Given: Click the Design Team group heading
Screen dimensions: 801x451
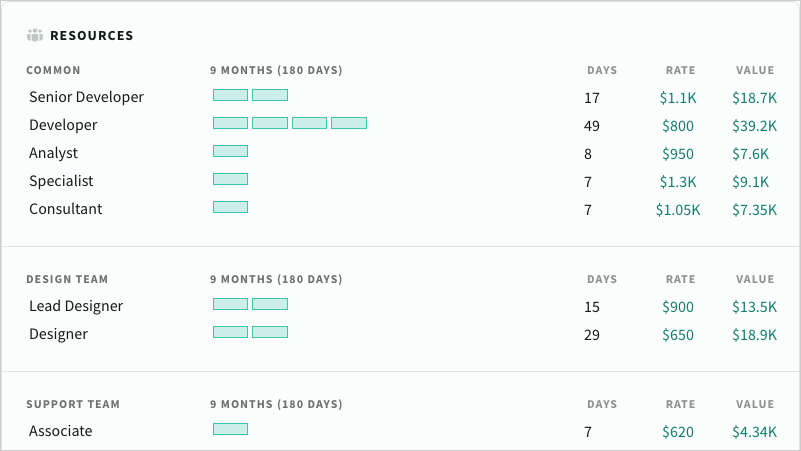Looking at the screenshot, I should (67, 280).
